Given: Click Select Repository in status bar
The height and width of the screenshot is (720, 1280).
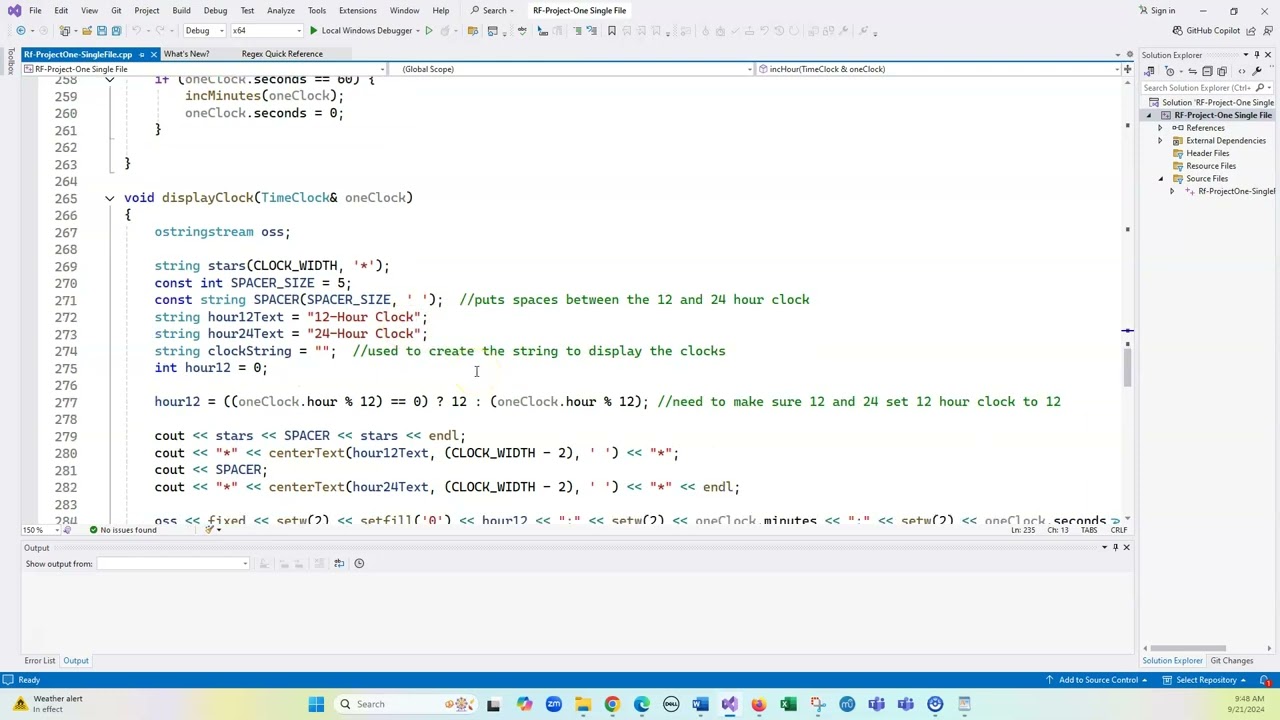Looking at the screenshot, I should [x=1206, y=680].
